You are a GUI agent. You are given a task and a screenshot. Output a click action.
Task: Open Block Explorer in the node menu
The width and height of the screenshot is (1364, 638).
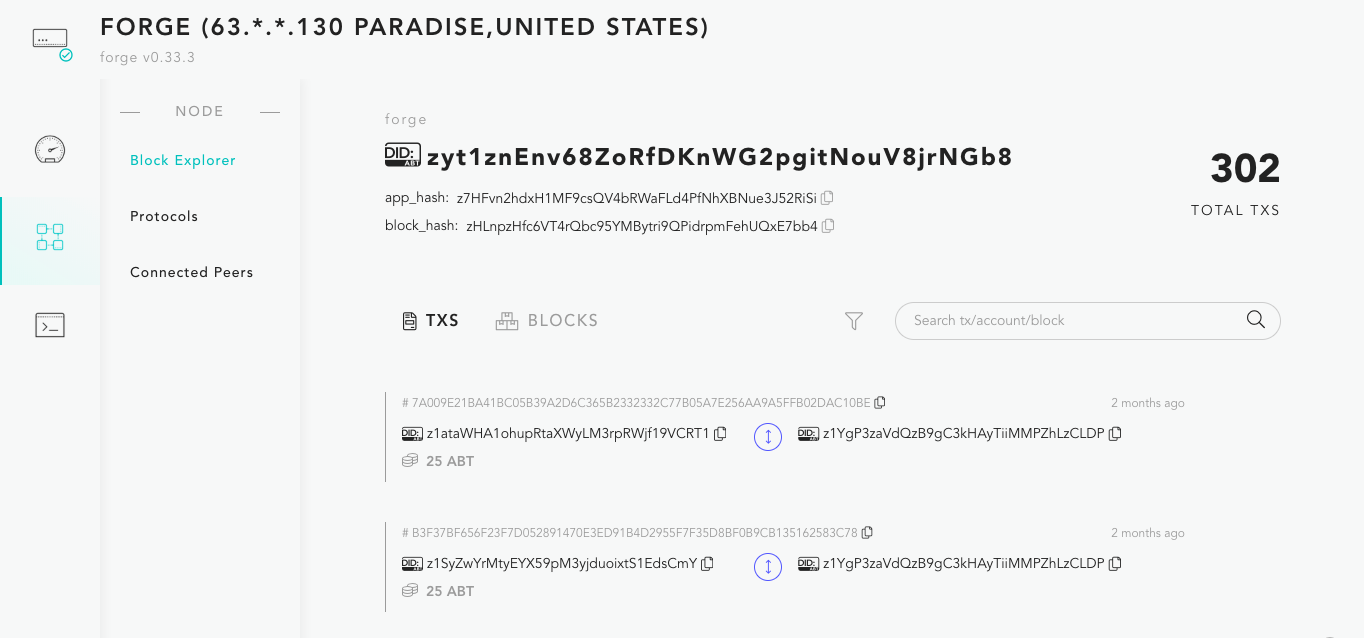[x=183, y=160]
